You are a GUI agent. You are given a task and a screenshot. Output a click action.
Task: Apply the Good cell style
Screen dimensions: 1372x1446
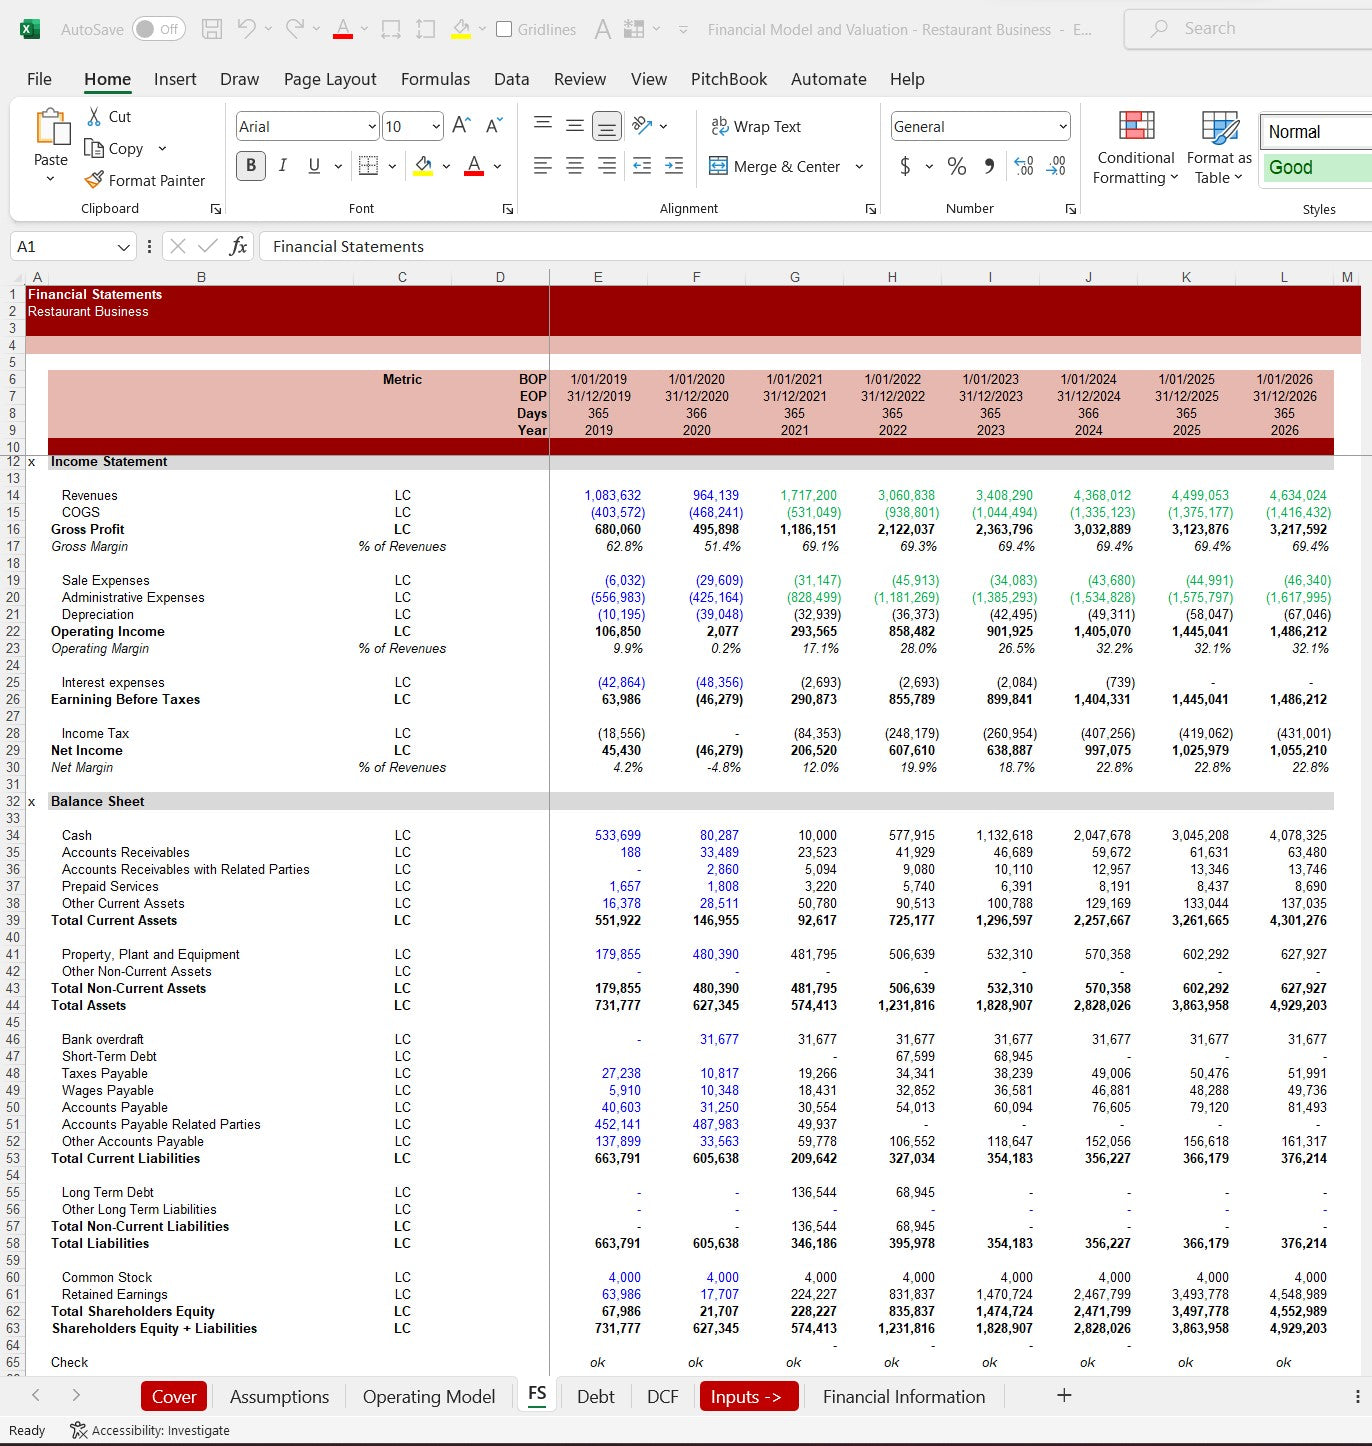click(x=1312, y=167)
